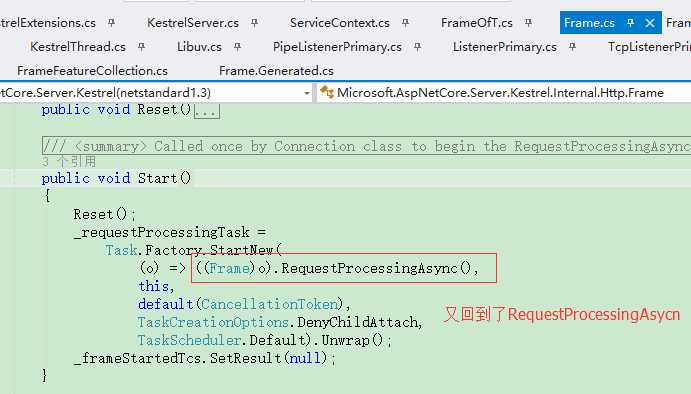The width and height of the screenshot is (691, 394).
Task: Switch to the FrameOfT.cs tab
Action: pyautogui.click(x=477, y=22)
